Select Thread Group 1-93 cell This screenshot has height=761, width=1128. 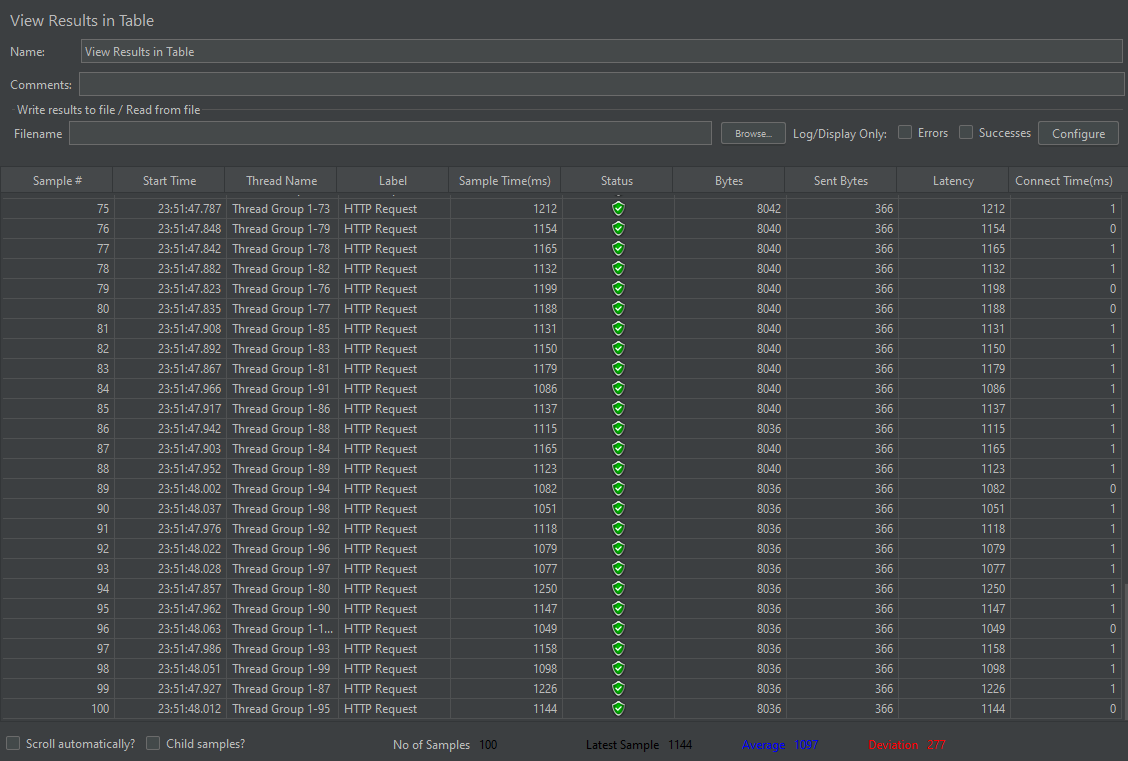(x=281, y=649)
